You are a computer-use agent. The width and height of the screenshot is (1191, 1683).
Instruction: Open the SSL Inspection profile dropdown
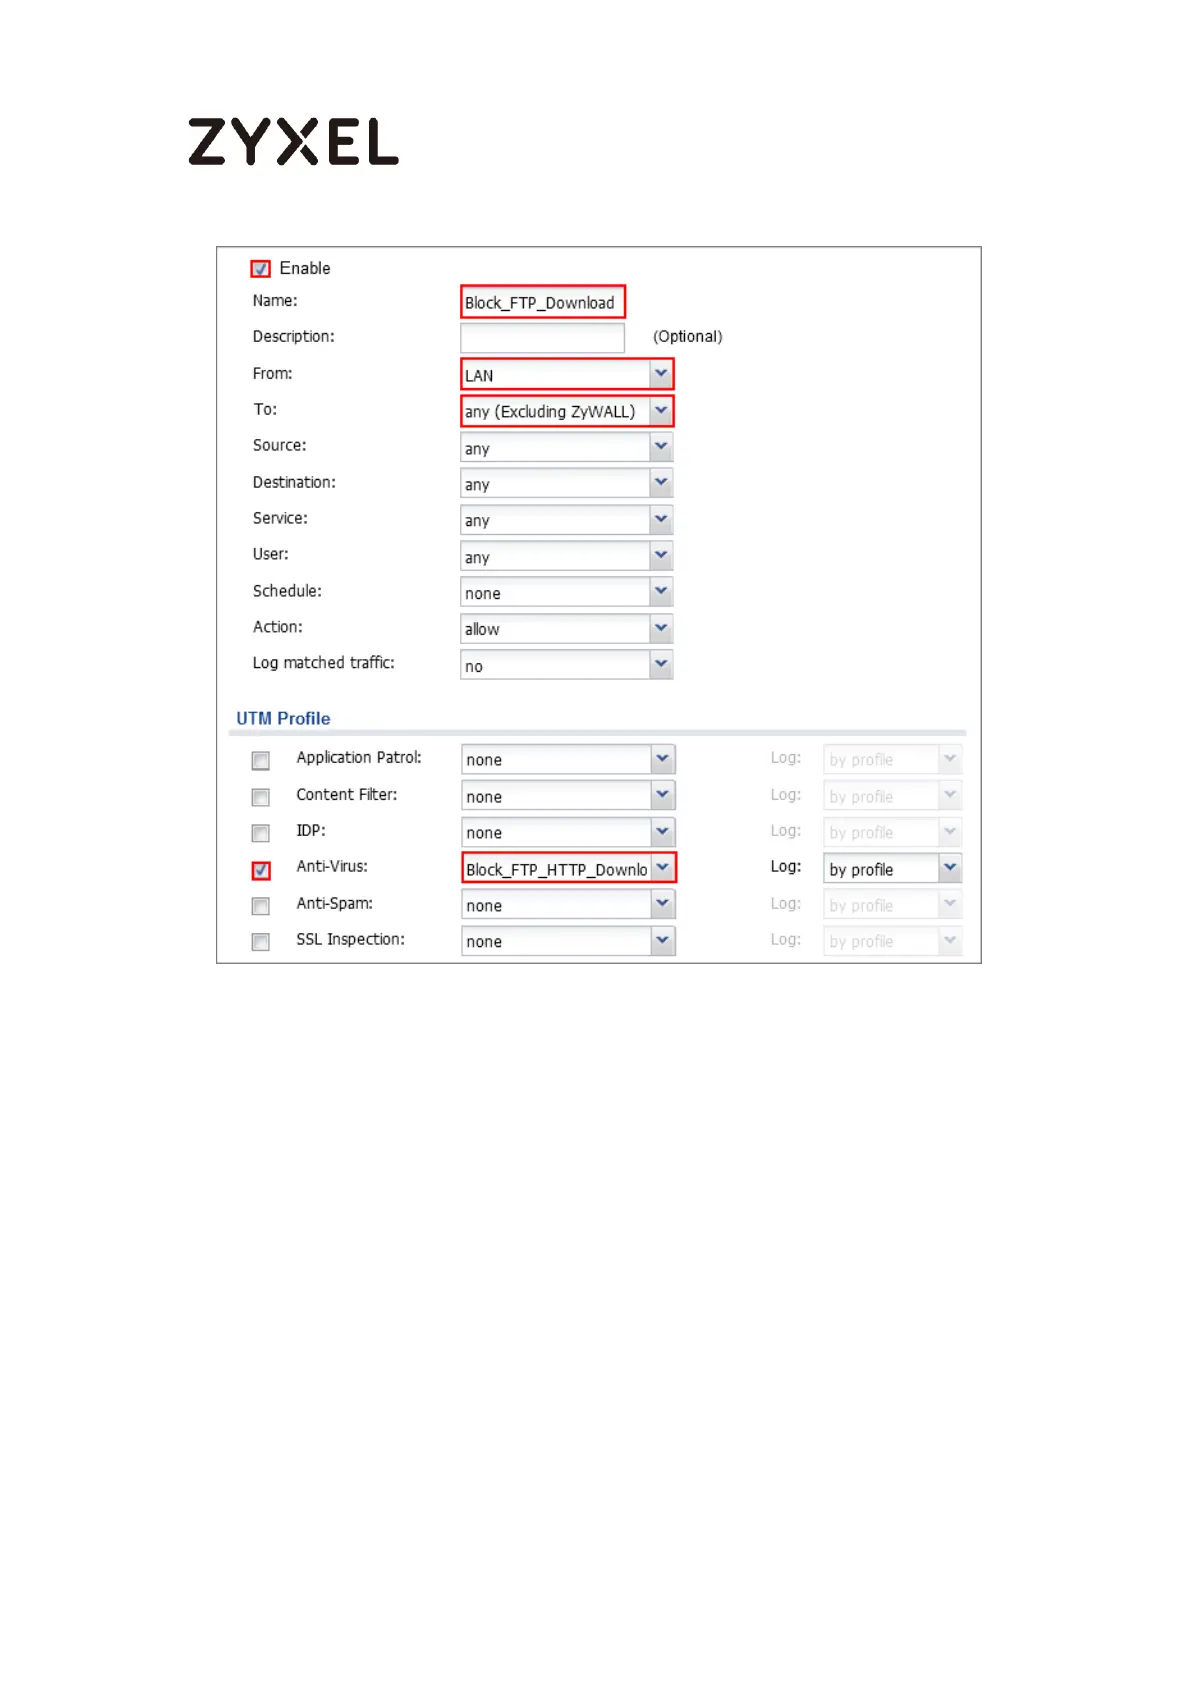568,941
